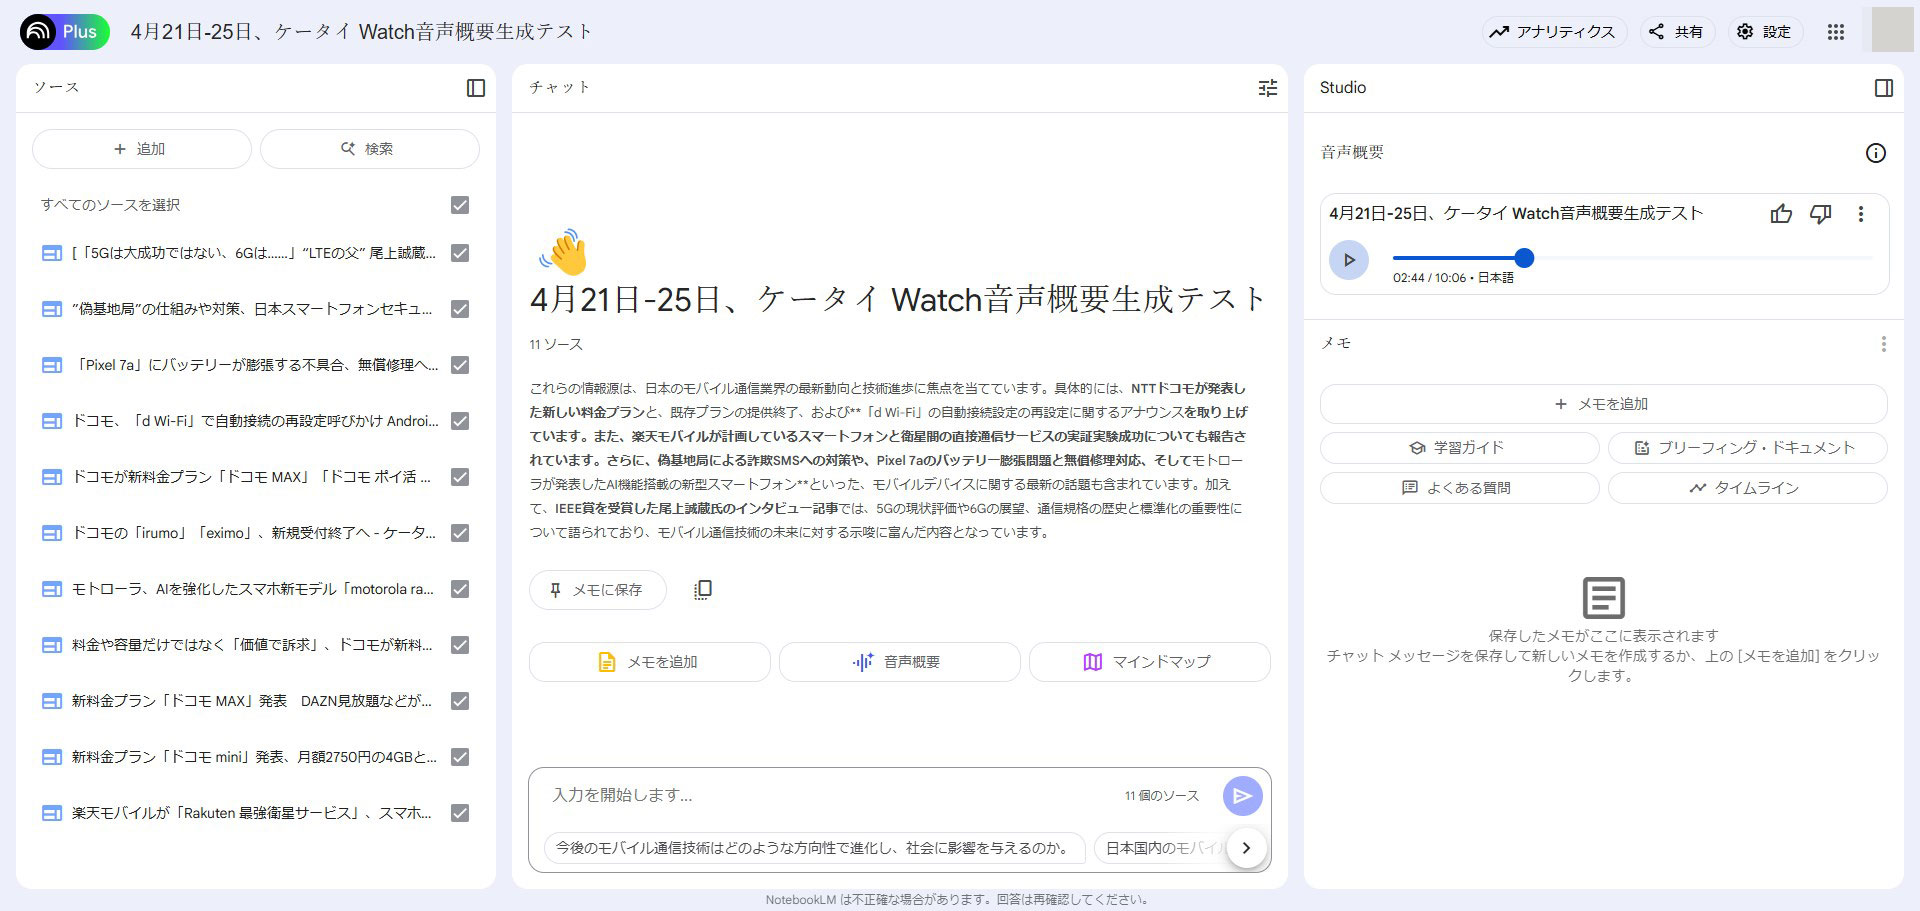Uncheck the 料金や容量だけではなく source checkbox
This screenshot has height=911, width=1920.
460,645
